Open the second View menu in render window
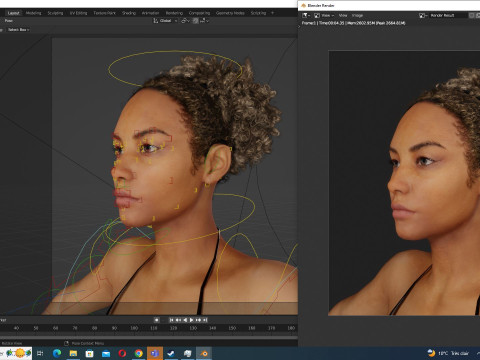Viewport: 480px width, 360px height. coord(343,15)
